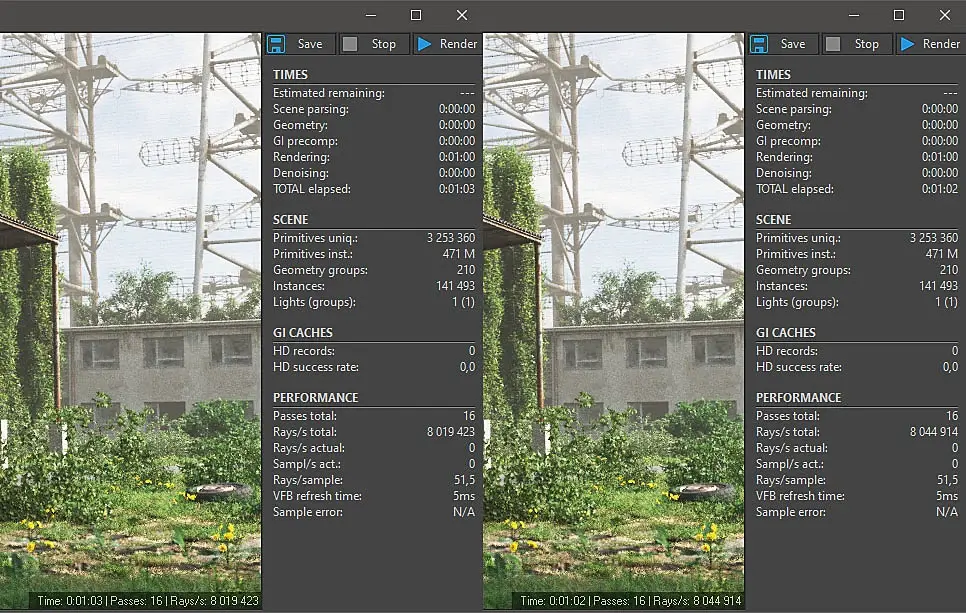Image resolution: width=966 pixels, height=613 pixels.
Task: Click the Rays/s total value 8 044 914
Action: [934, 432]
